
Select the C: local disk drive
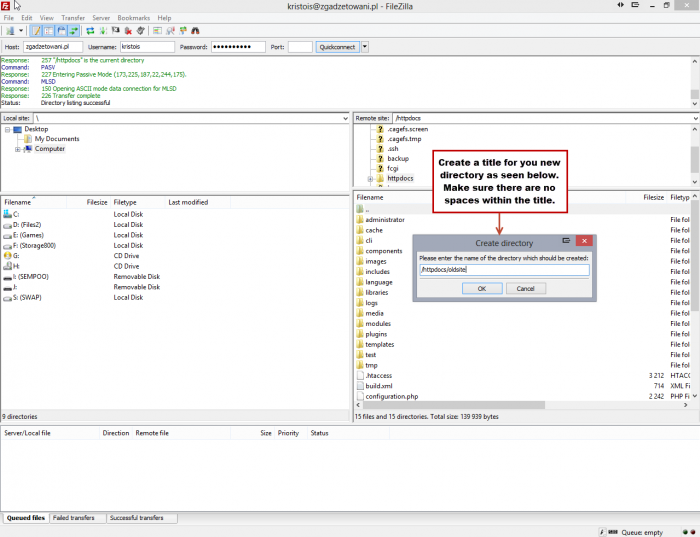(x=16, y=214)
